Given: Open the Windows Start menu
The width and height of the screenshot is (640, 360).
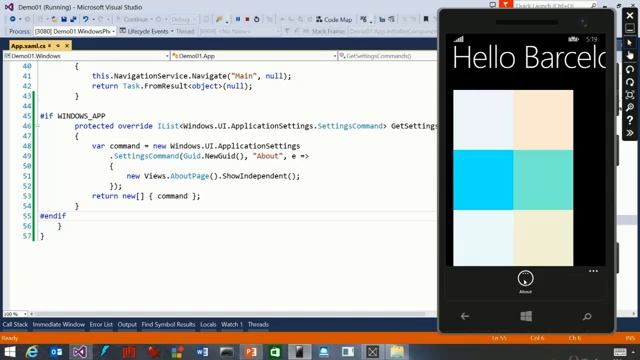Looking at the screenshot, I should [x=9, y=352].
